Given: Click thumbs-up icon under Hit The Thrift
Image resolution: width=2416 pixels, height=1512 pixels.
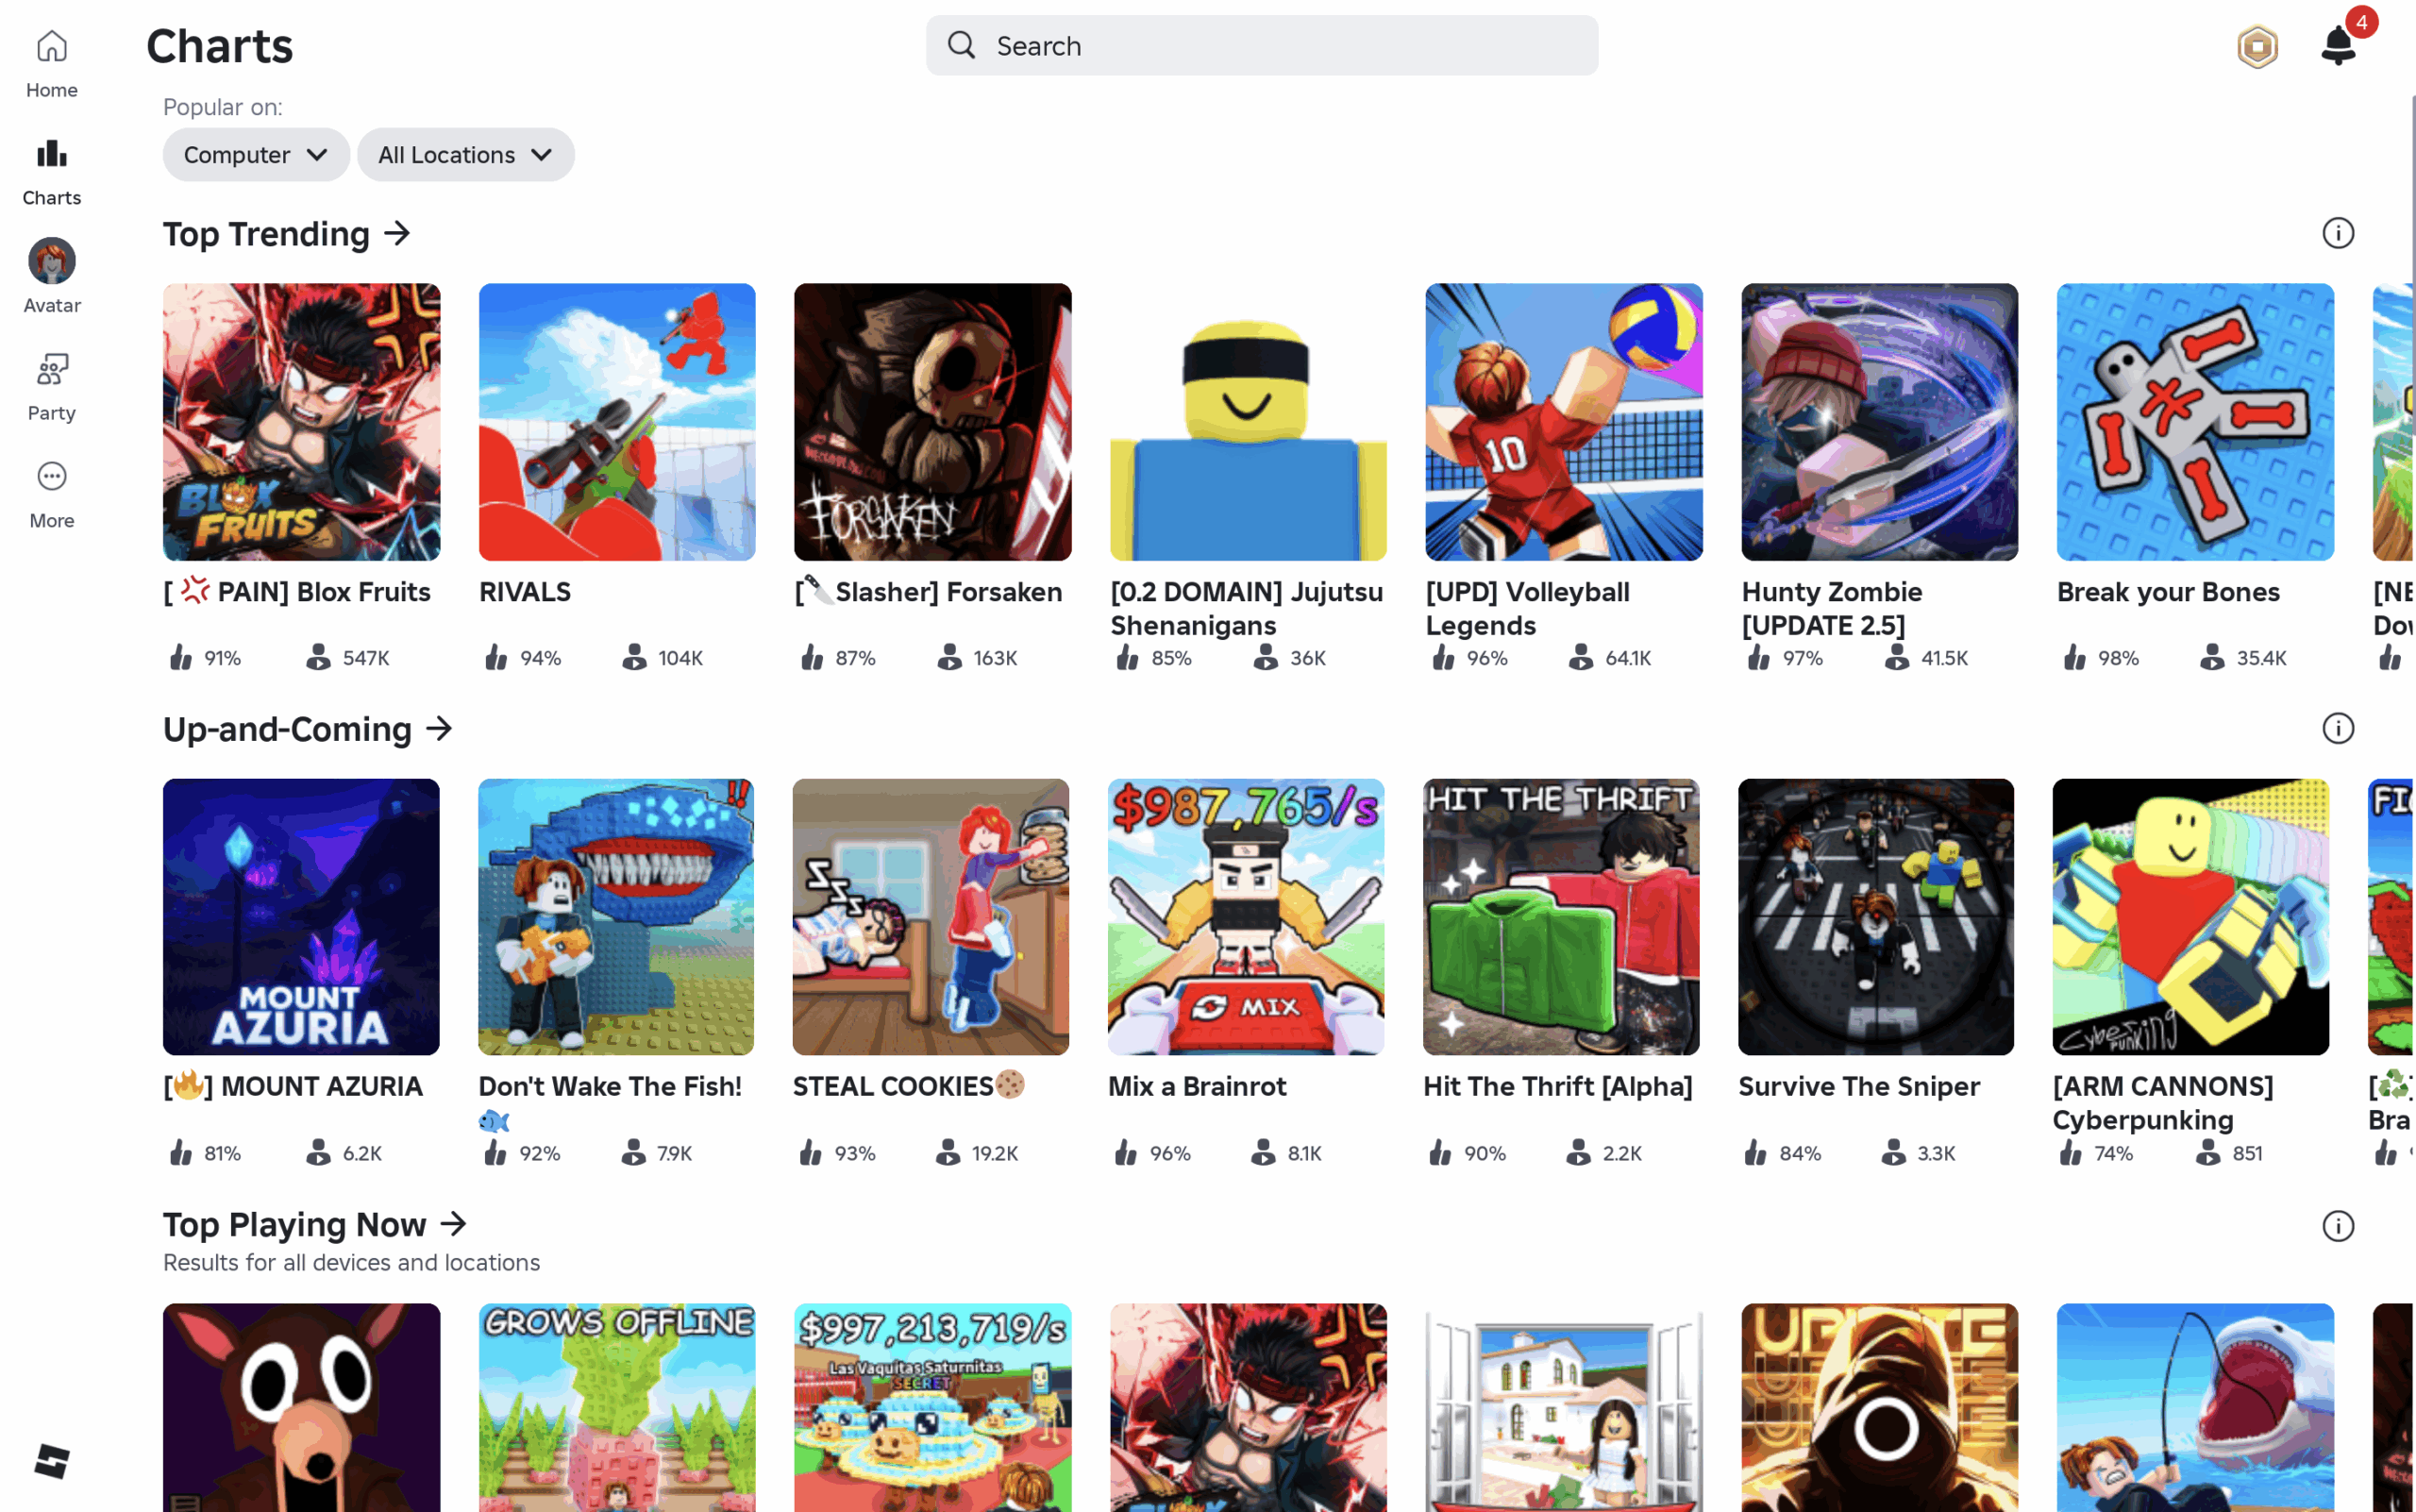Looking at the screenshot, I should (x=1440, y=1152).
